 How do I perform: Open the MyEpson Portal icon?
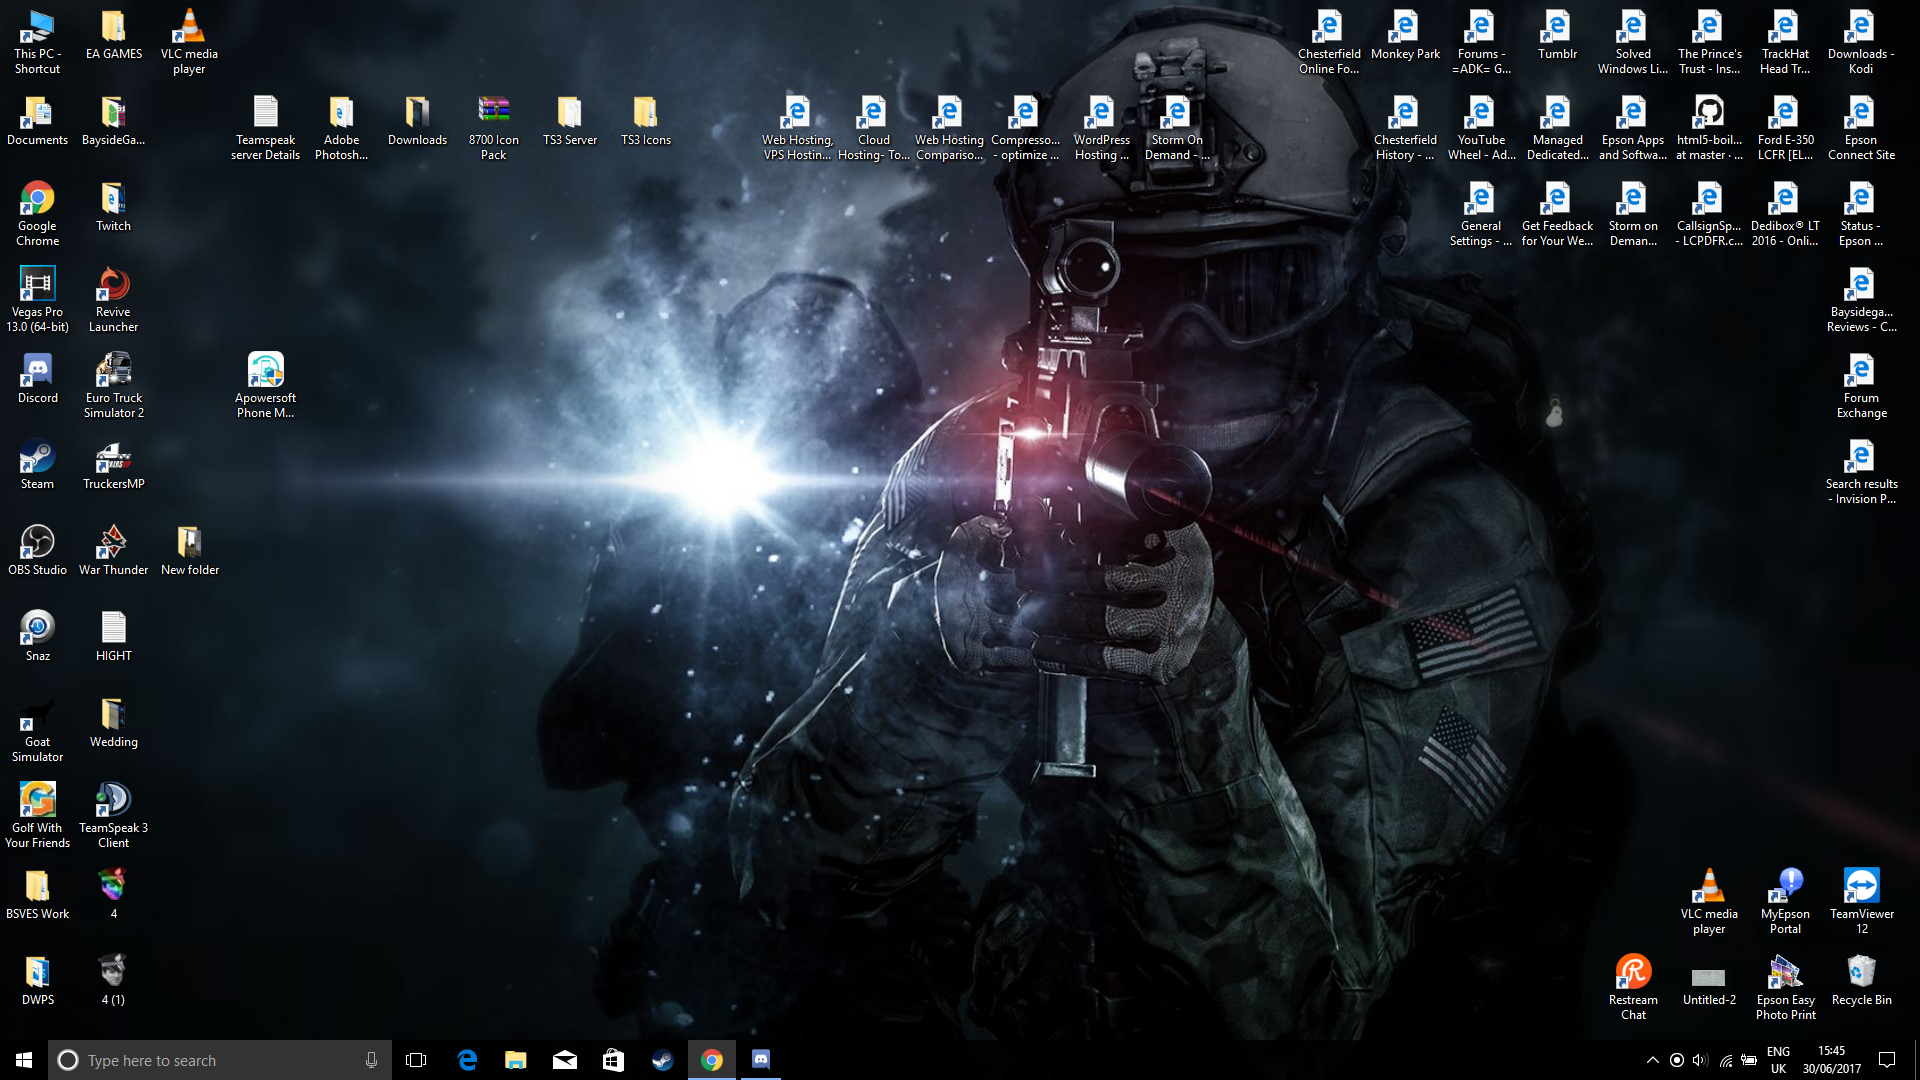1785,901
